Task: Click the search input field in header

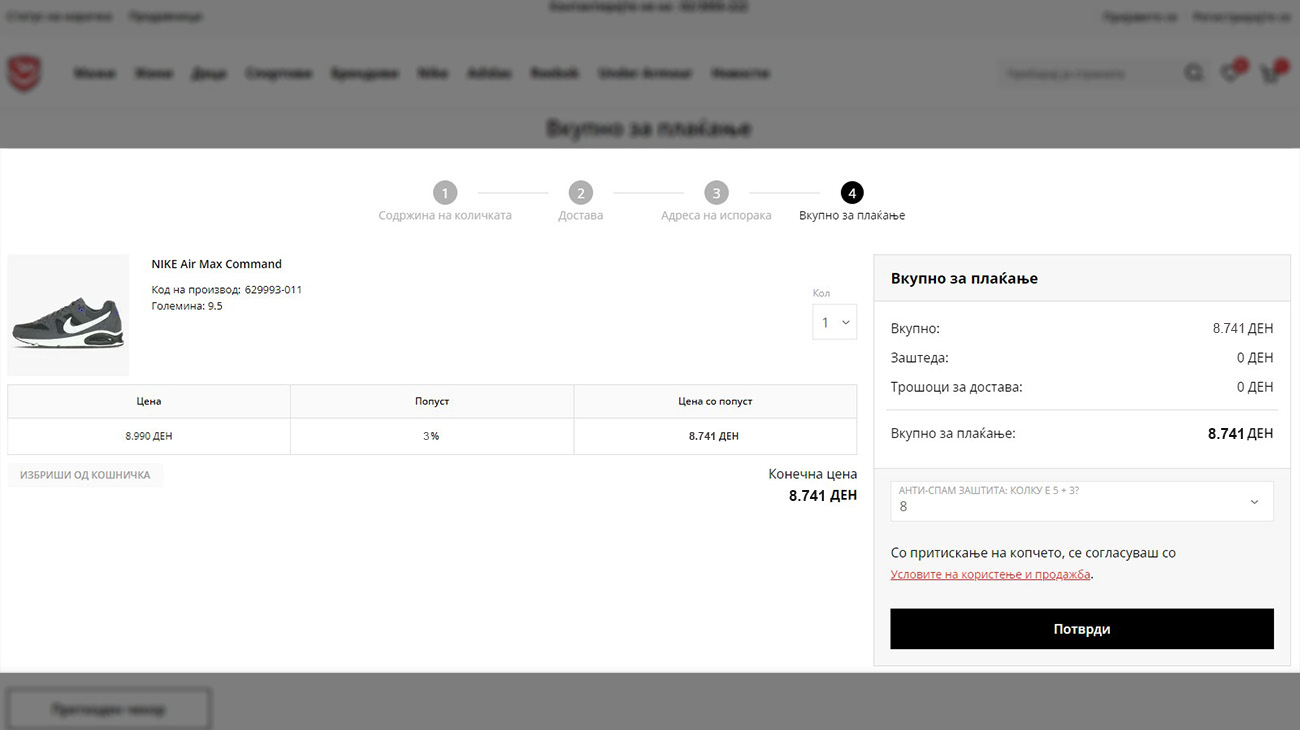Action: 1088,73
